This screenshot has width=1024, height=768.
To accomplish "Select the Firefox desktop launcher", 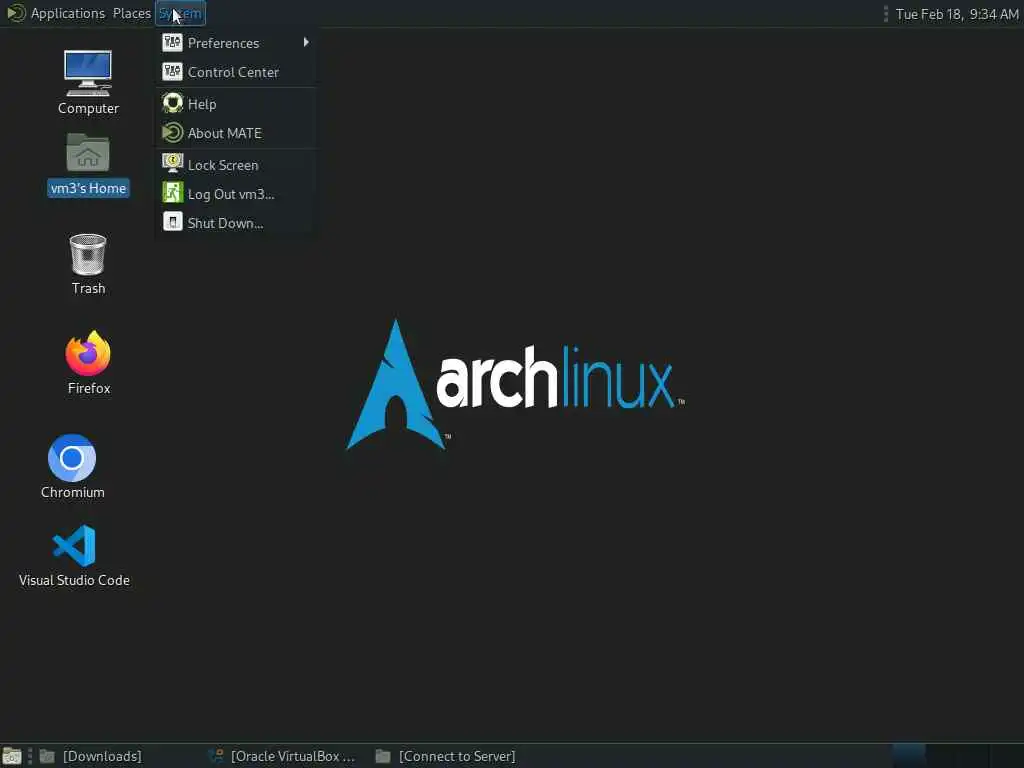I will [88, 363].
